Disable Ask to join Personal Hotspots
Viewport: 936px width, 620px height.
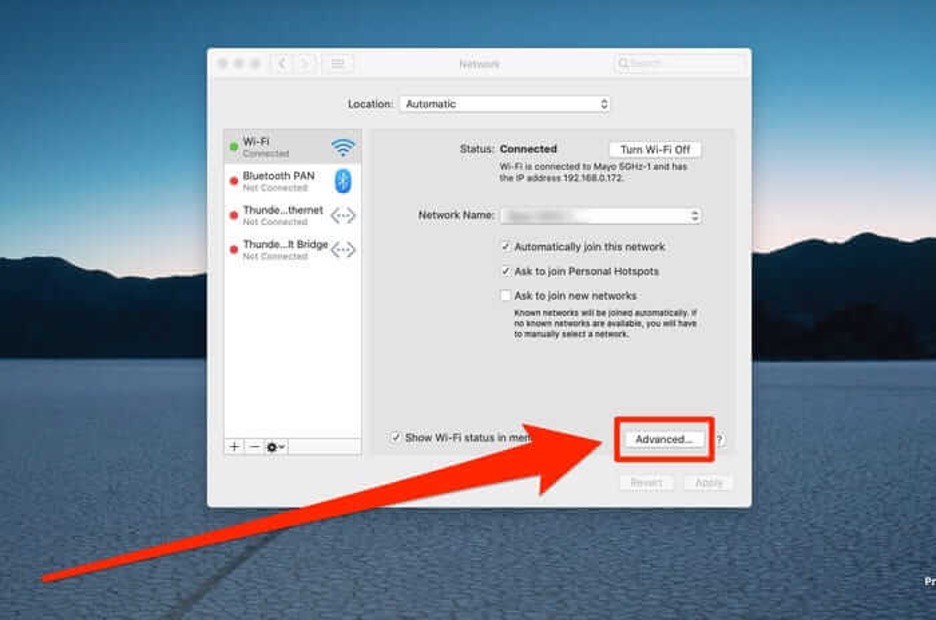tap(506, 271)
